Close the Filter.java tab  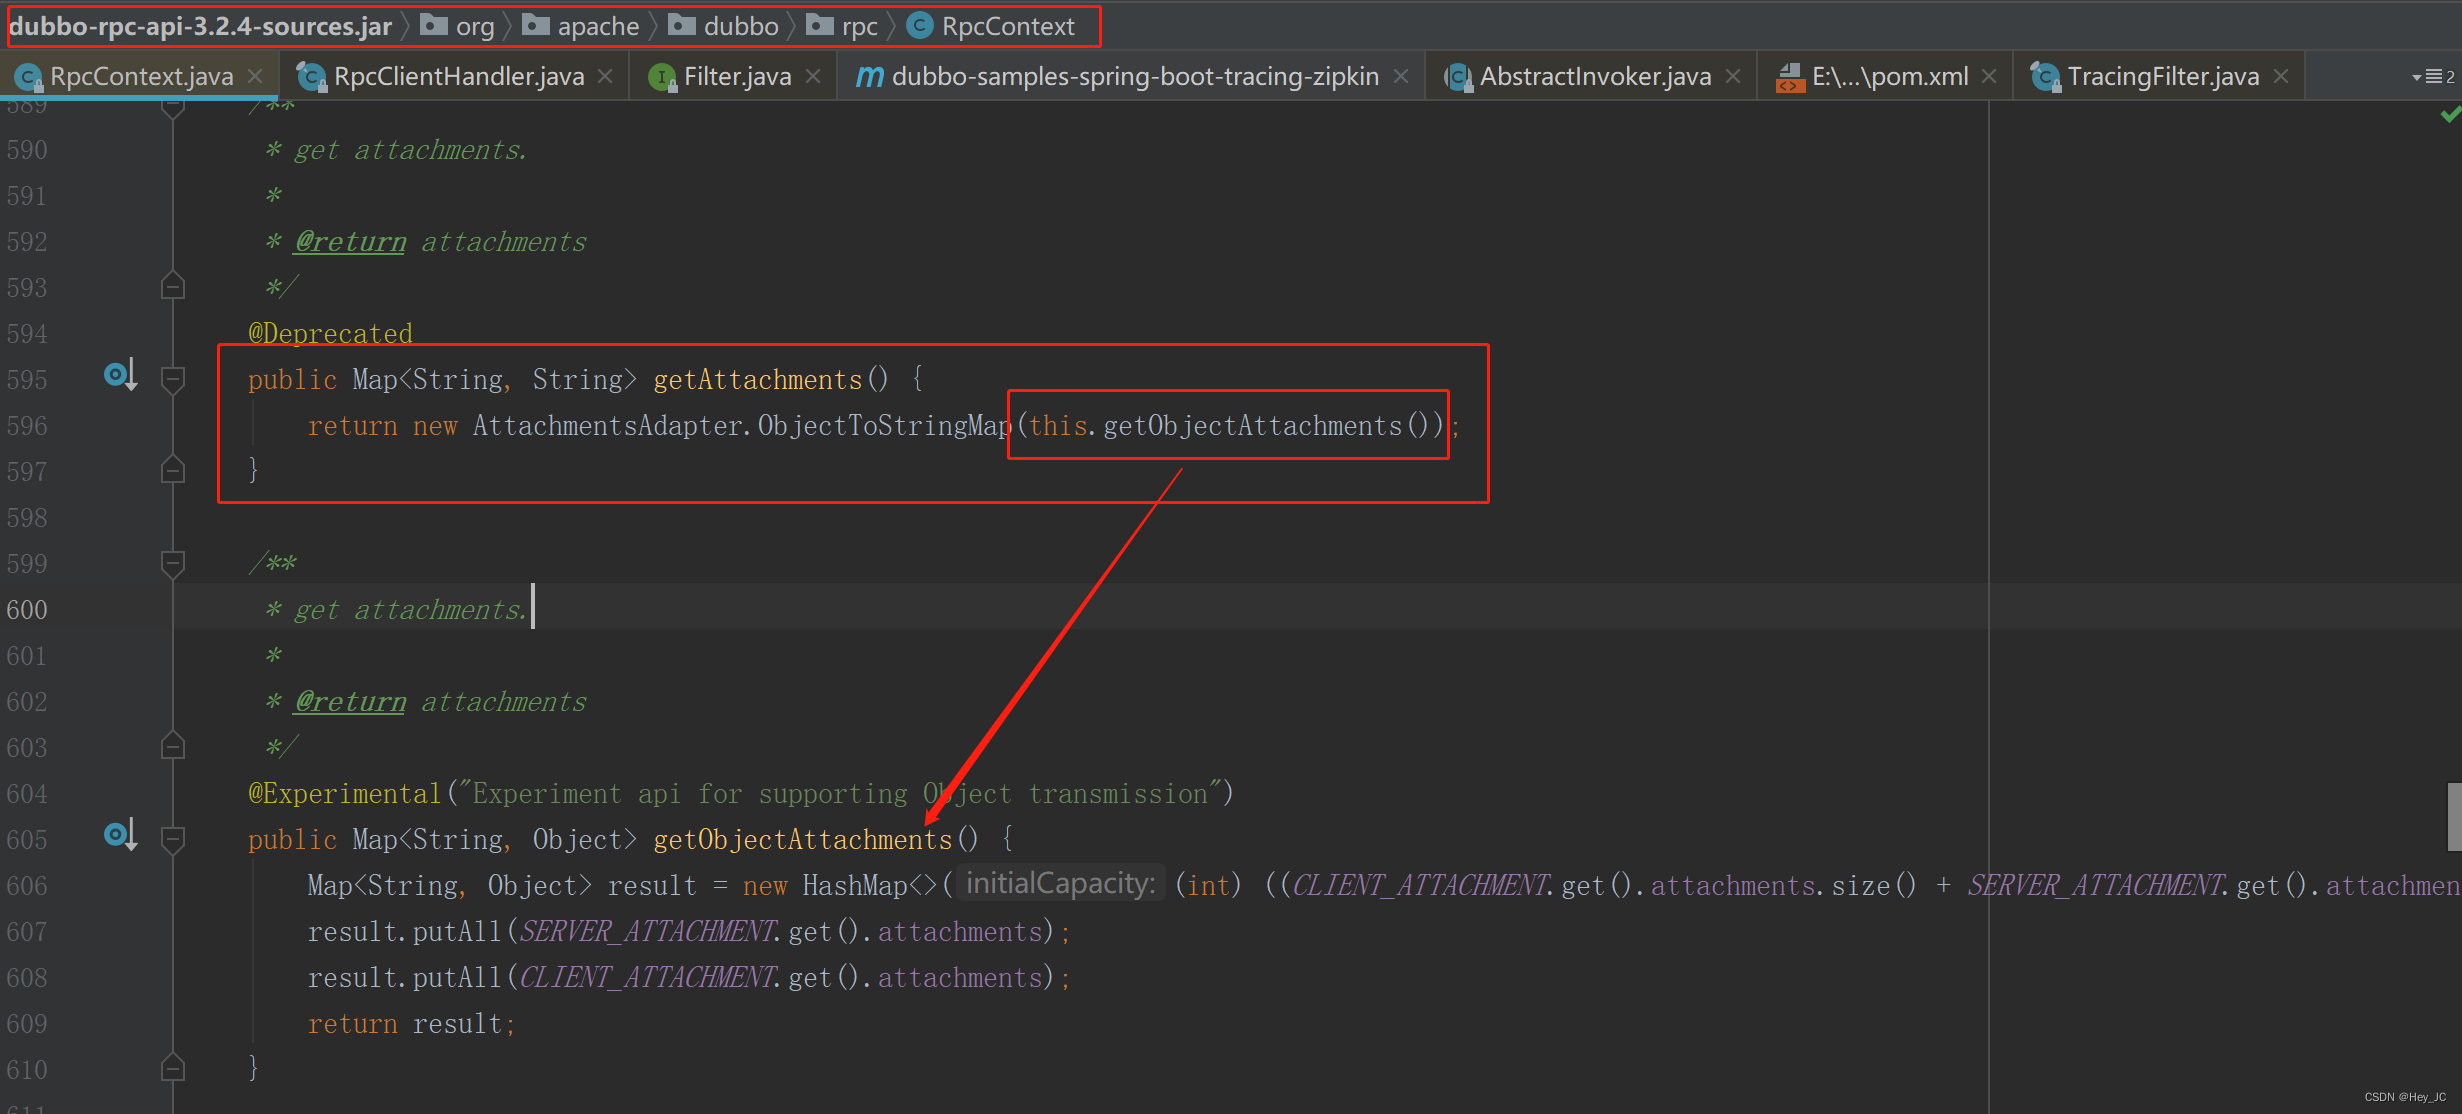(x=813, y=77)
